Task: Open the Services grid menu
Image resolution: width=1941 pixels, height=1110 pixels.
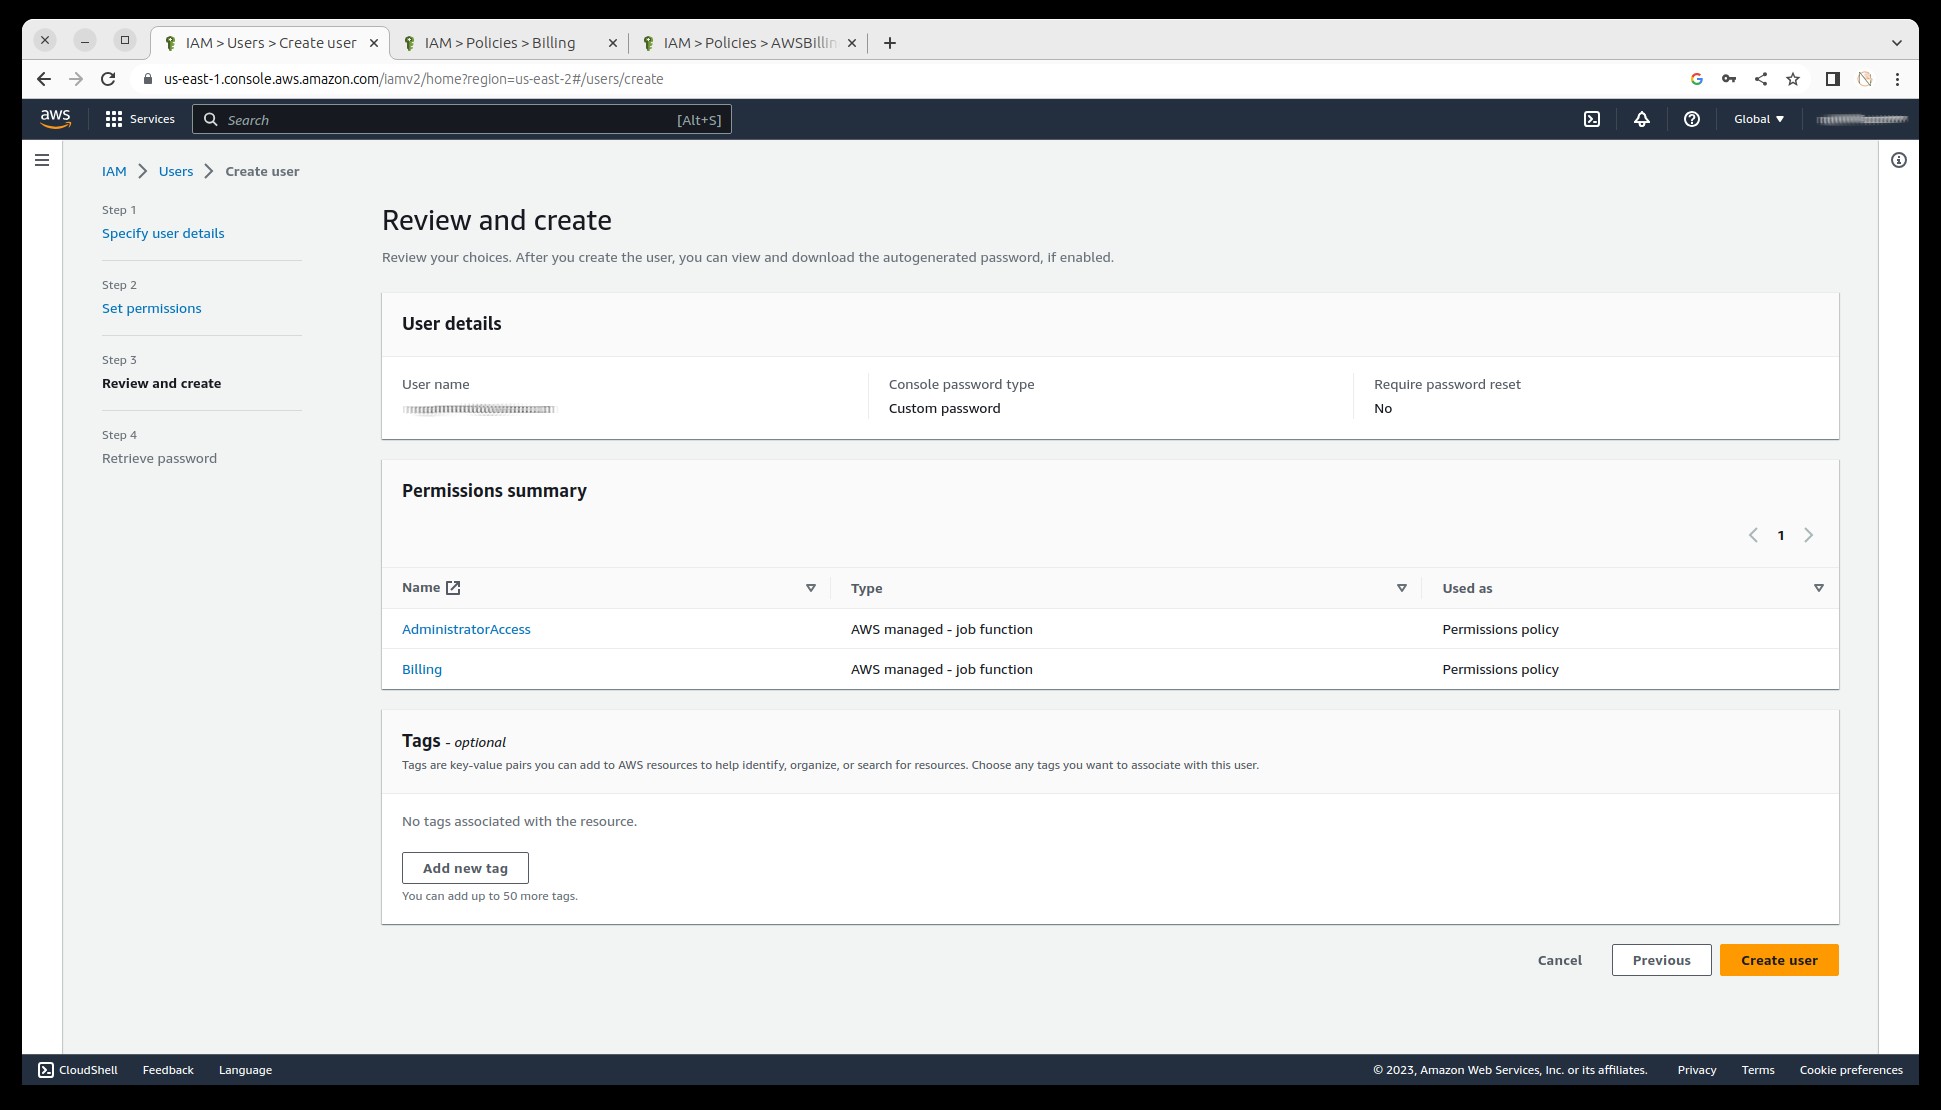Action: coord(140,119)
